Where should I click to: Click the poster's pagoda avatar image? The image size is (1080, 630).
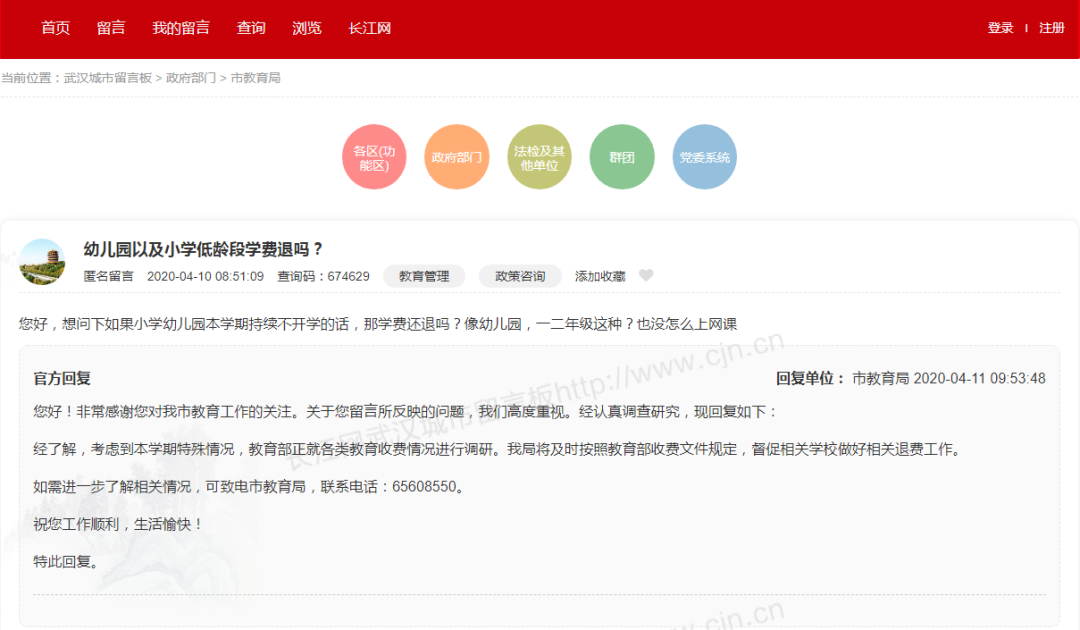[43, 262]
